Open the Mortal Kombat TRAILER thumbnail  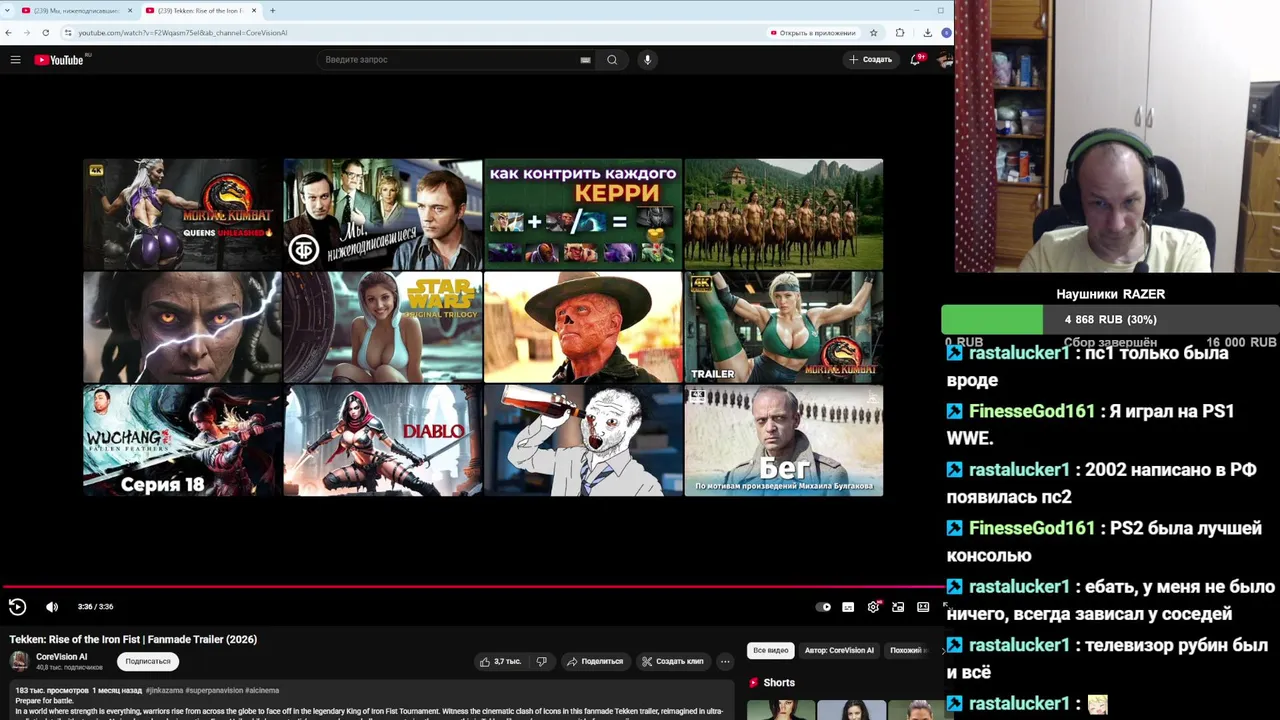[x=784, y=327]
